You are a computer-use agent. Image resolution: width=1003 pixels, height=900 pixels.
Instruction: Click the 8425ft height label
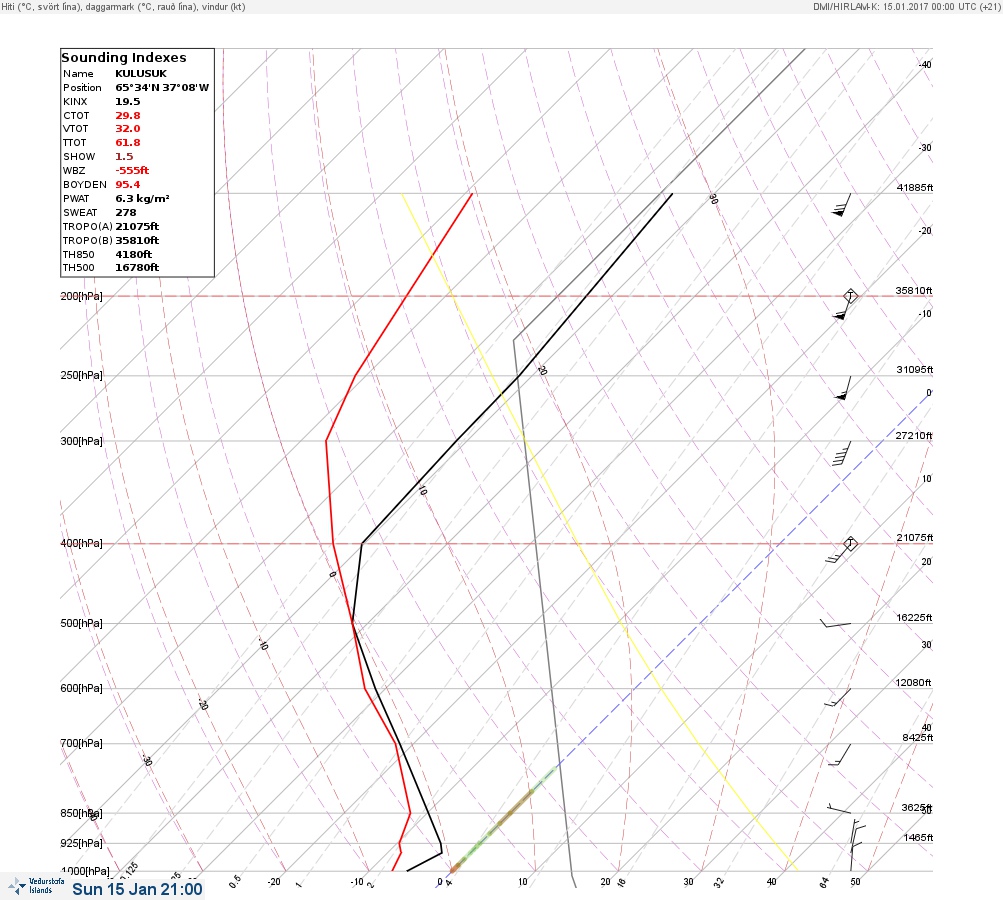point(918,738)
